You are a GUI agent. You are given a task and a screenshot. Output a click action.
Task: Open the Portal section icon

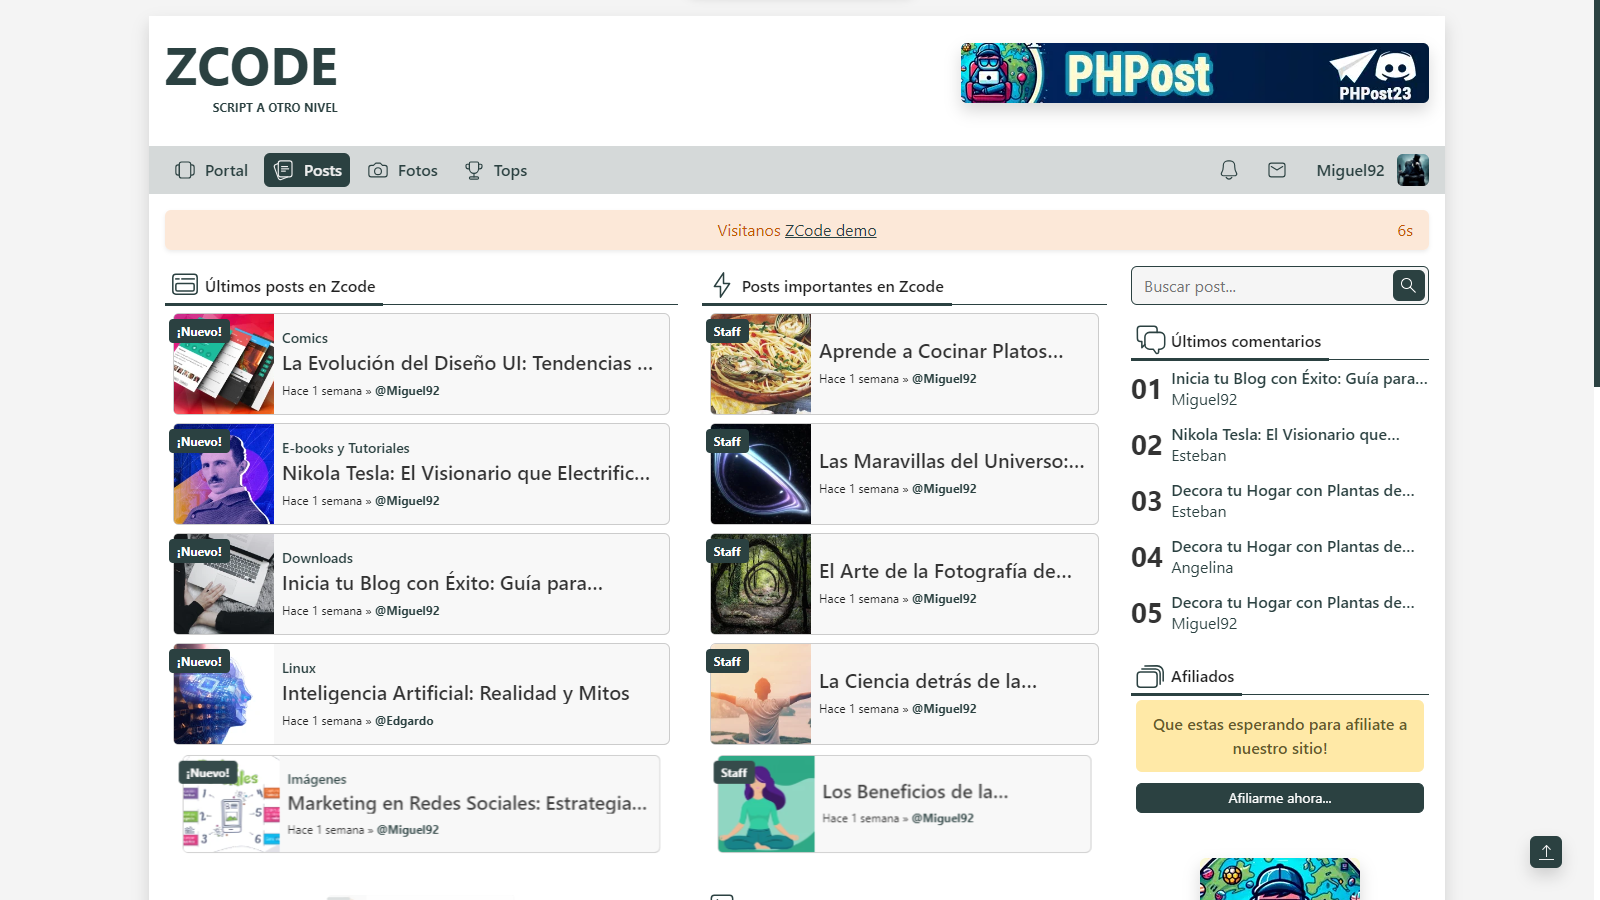click(184, 170)
